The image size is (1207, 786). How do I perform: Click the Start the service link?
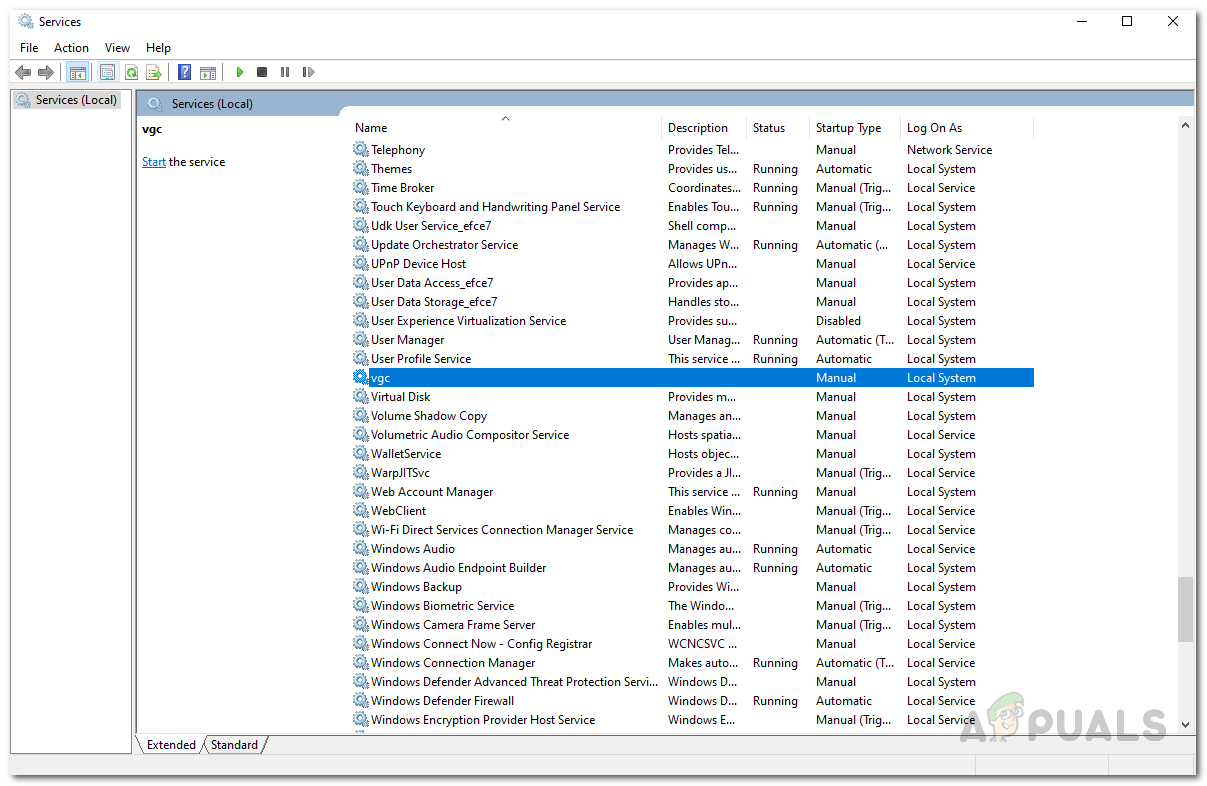tap(154, 162)
